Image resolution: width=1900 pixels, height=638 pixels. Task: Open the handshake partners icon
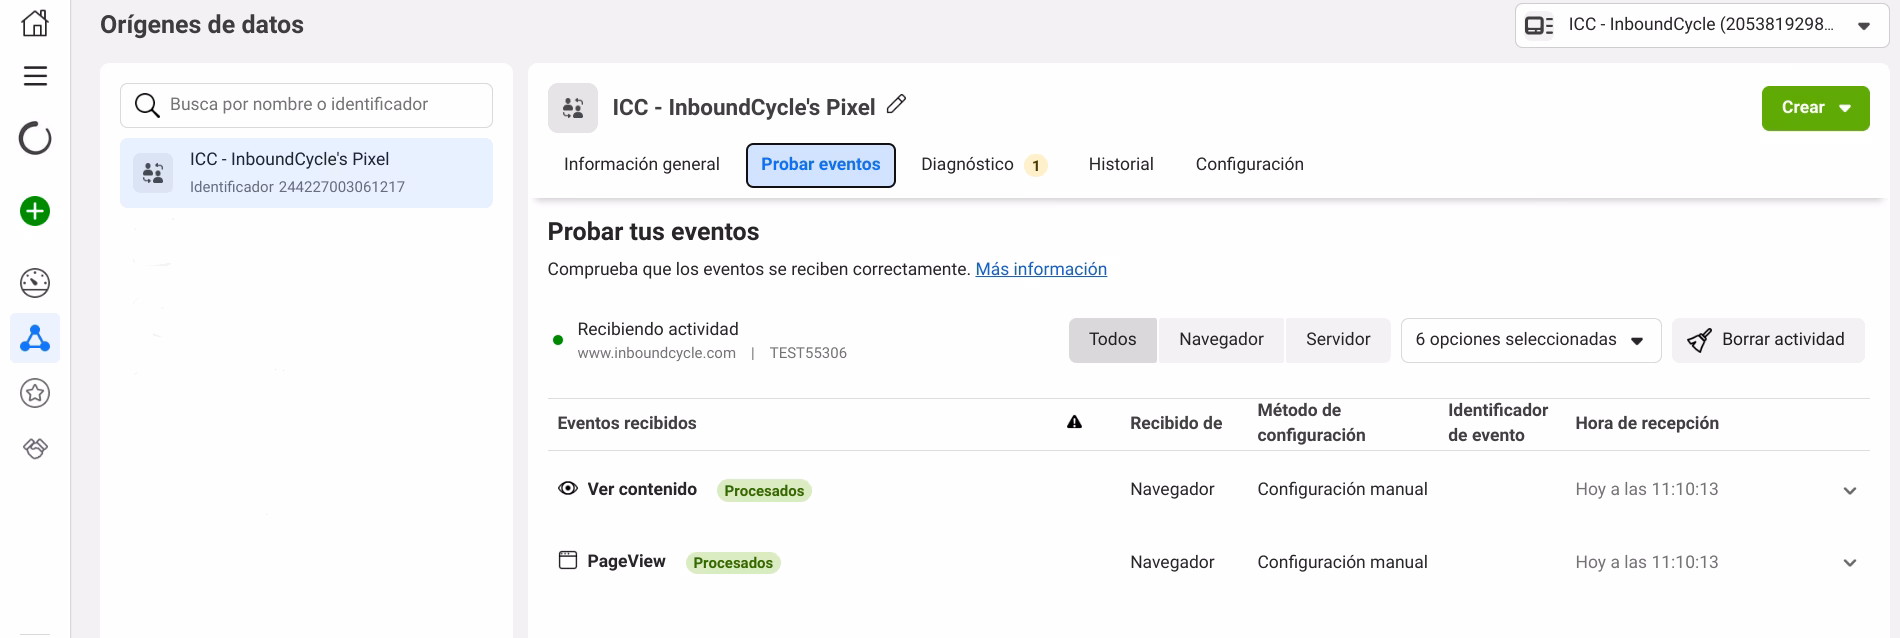tap(35, 448)
